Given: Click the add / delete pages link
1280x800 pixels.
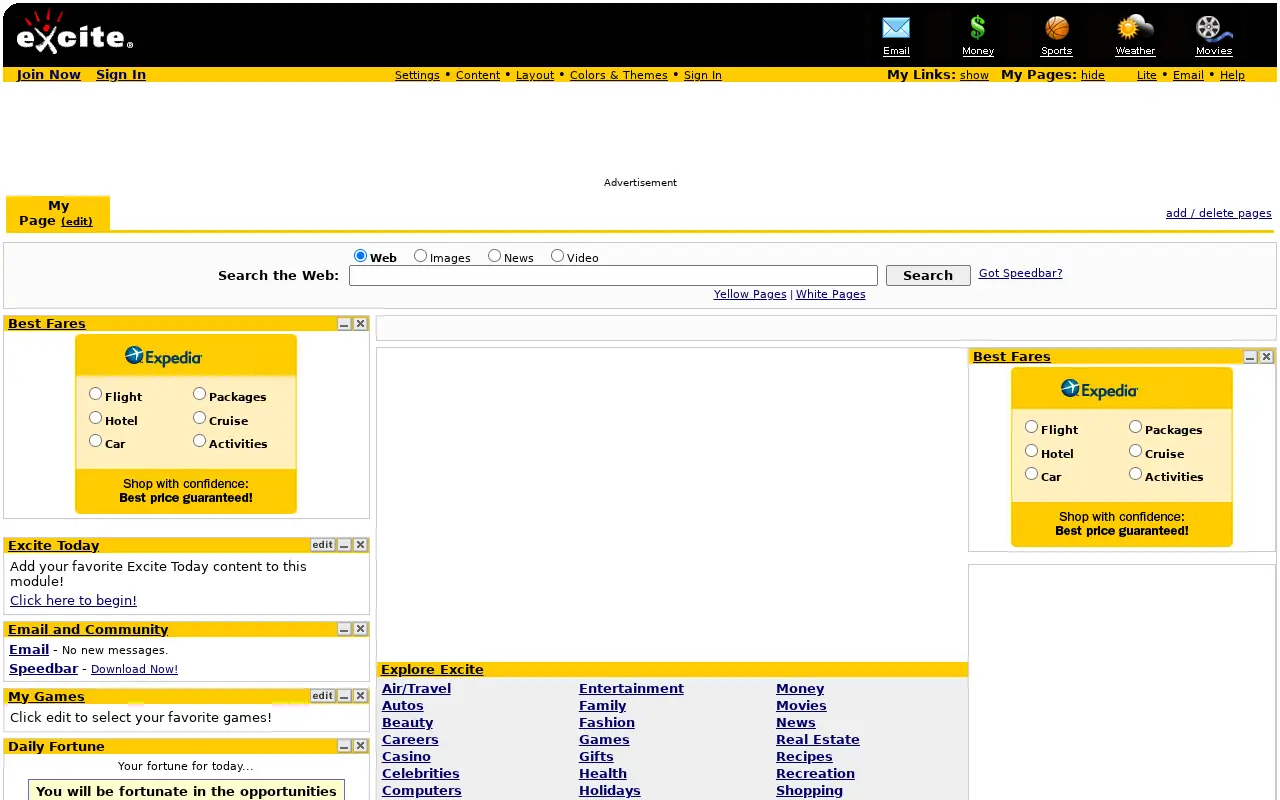Looking at the screenshot, I should [x=1219, y=213].
